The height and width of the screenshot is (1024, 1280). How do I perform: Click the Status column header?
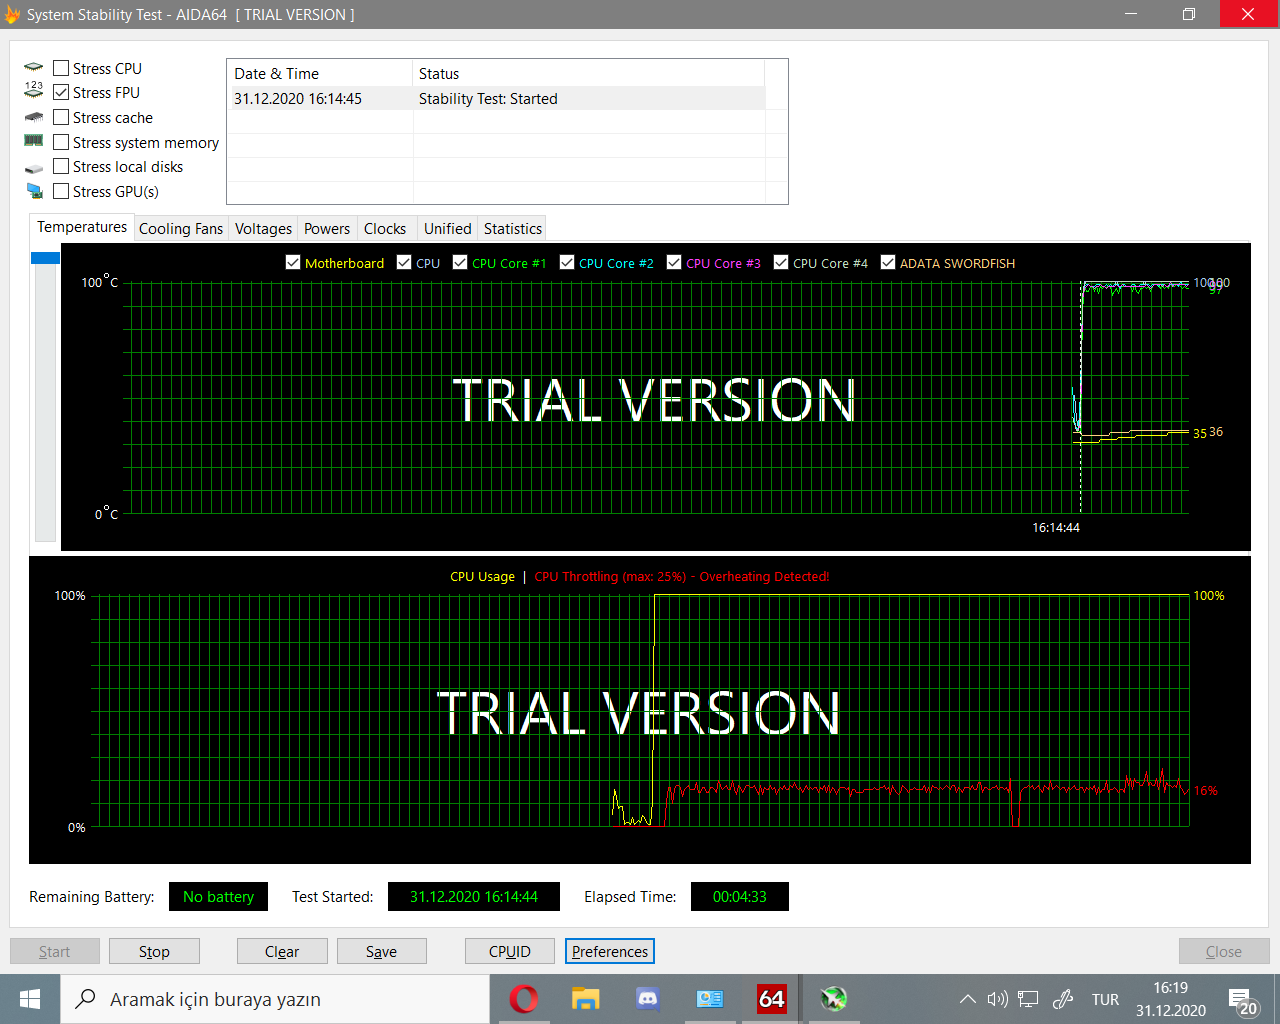pyautogui.click(x=589, y=73)
